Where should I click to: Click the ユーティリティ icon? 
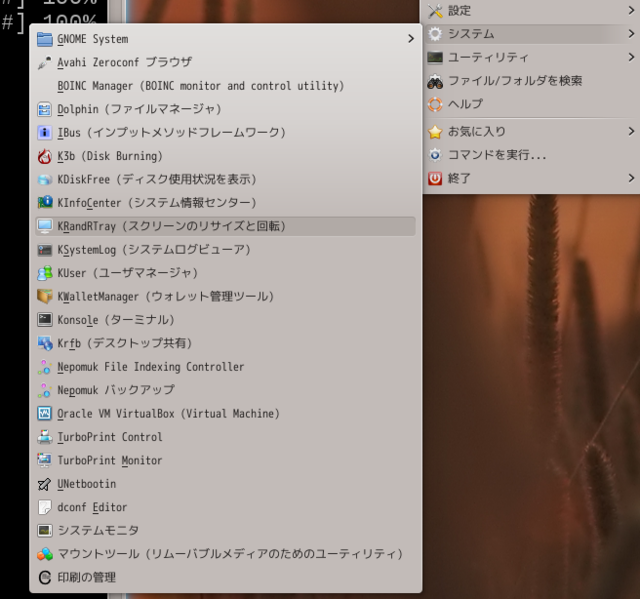(x=435, y=58)
